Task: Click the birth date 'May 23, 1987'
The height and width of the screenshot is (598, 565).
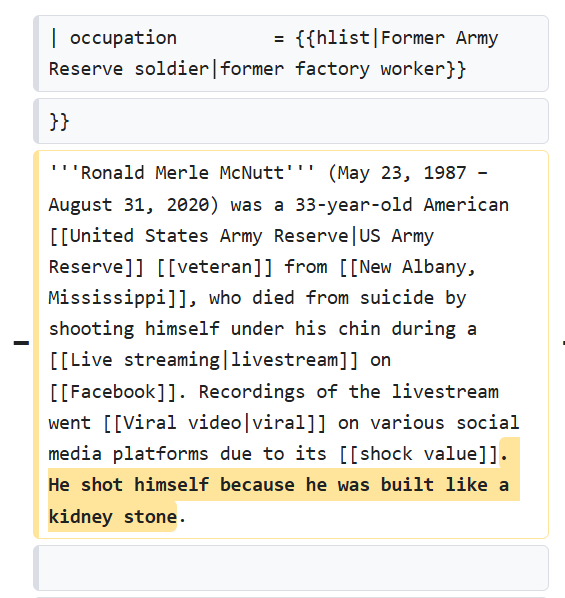Action: [x=402, y=173]
